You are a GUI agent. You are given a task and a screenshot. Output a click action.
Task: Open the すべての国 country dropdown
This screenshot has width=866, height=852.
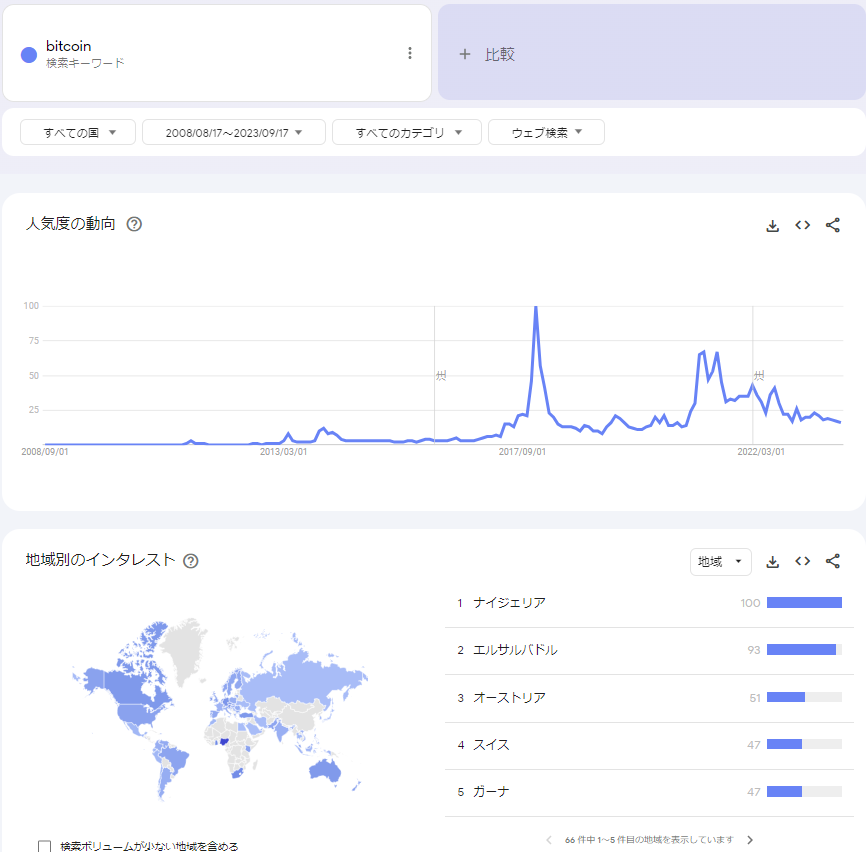click(78, 133)
